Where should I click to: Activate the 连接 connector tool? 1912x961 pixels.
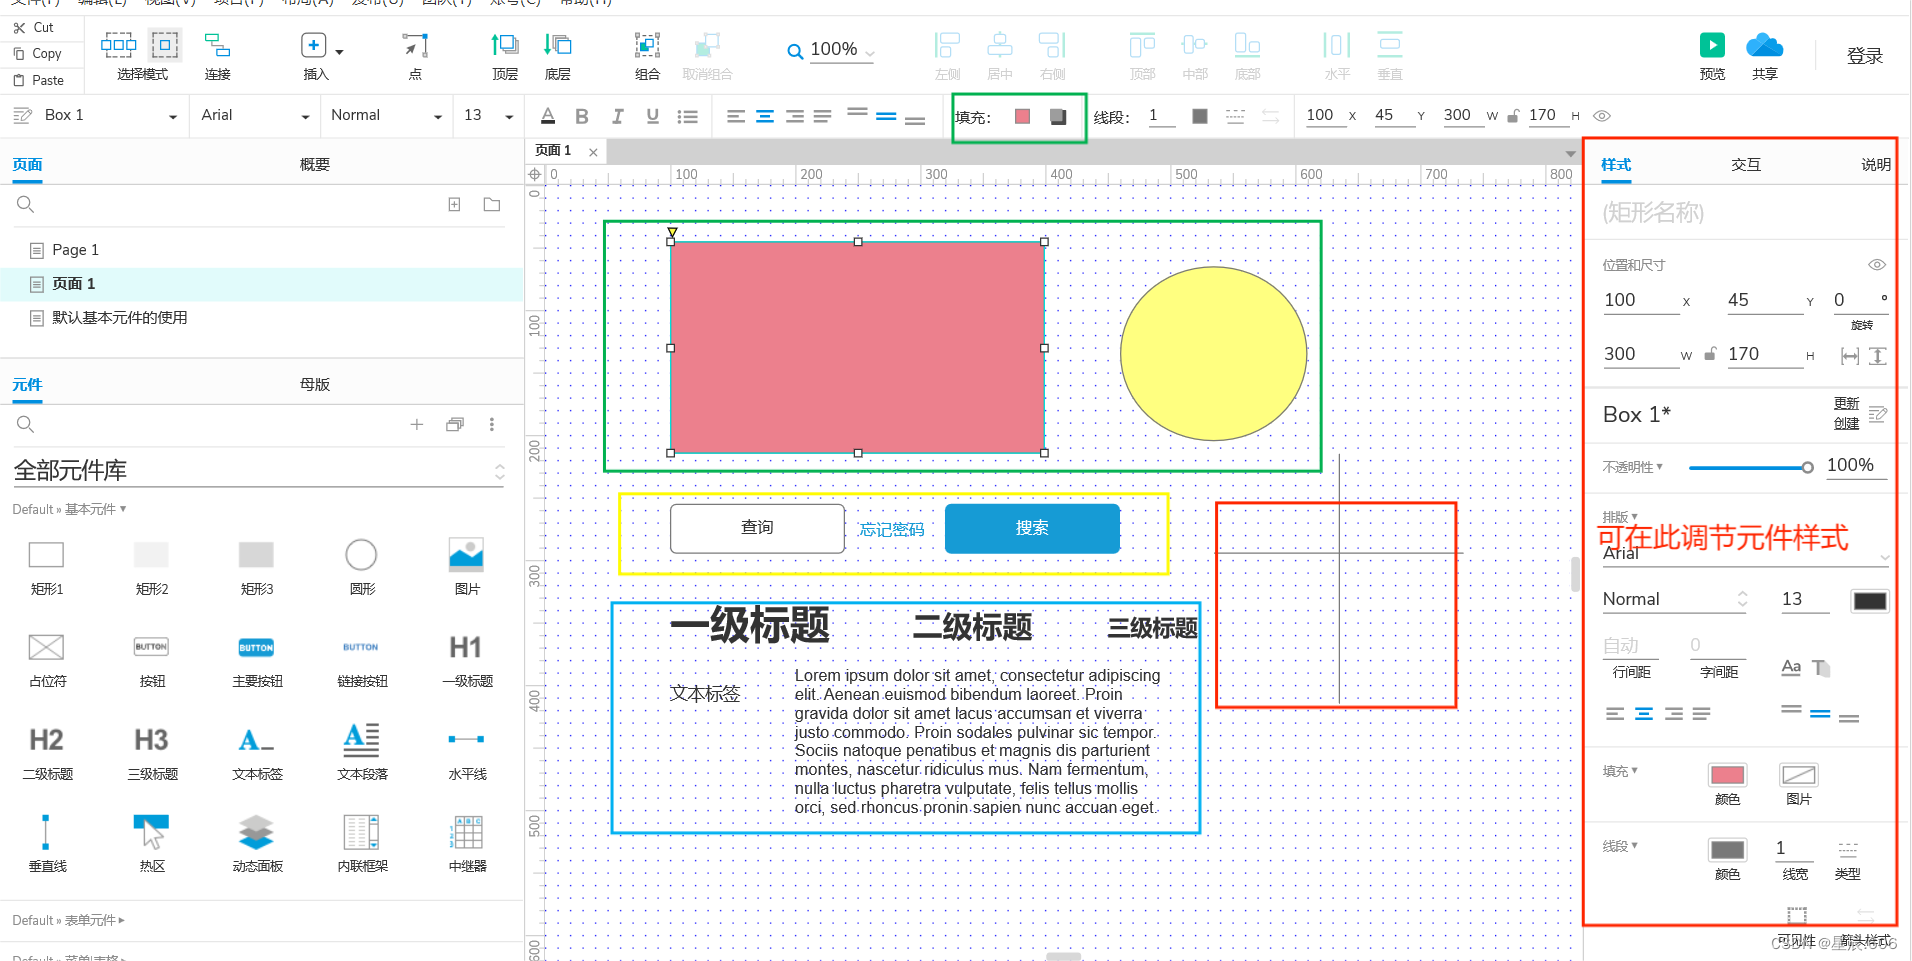(x=217, y=55)
